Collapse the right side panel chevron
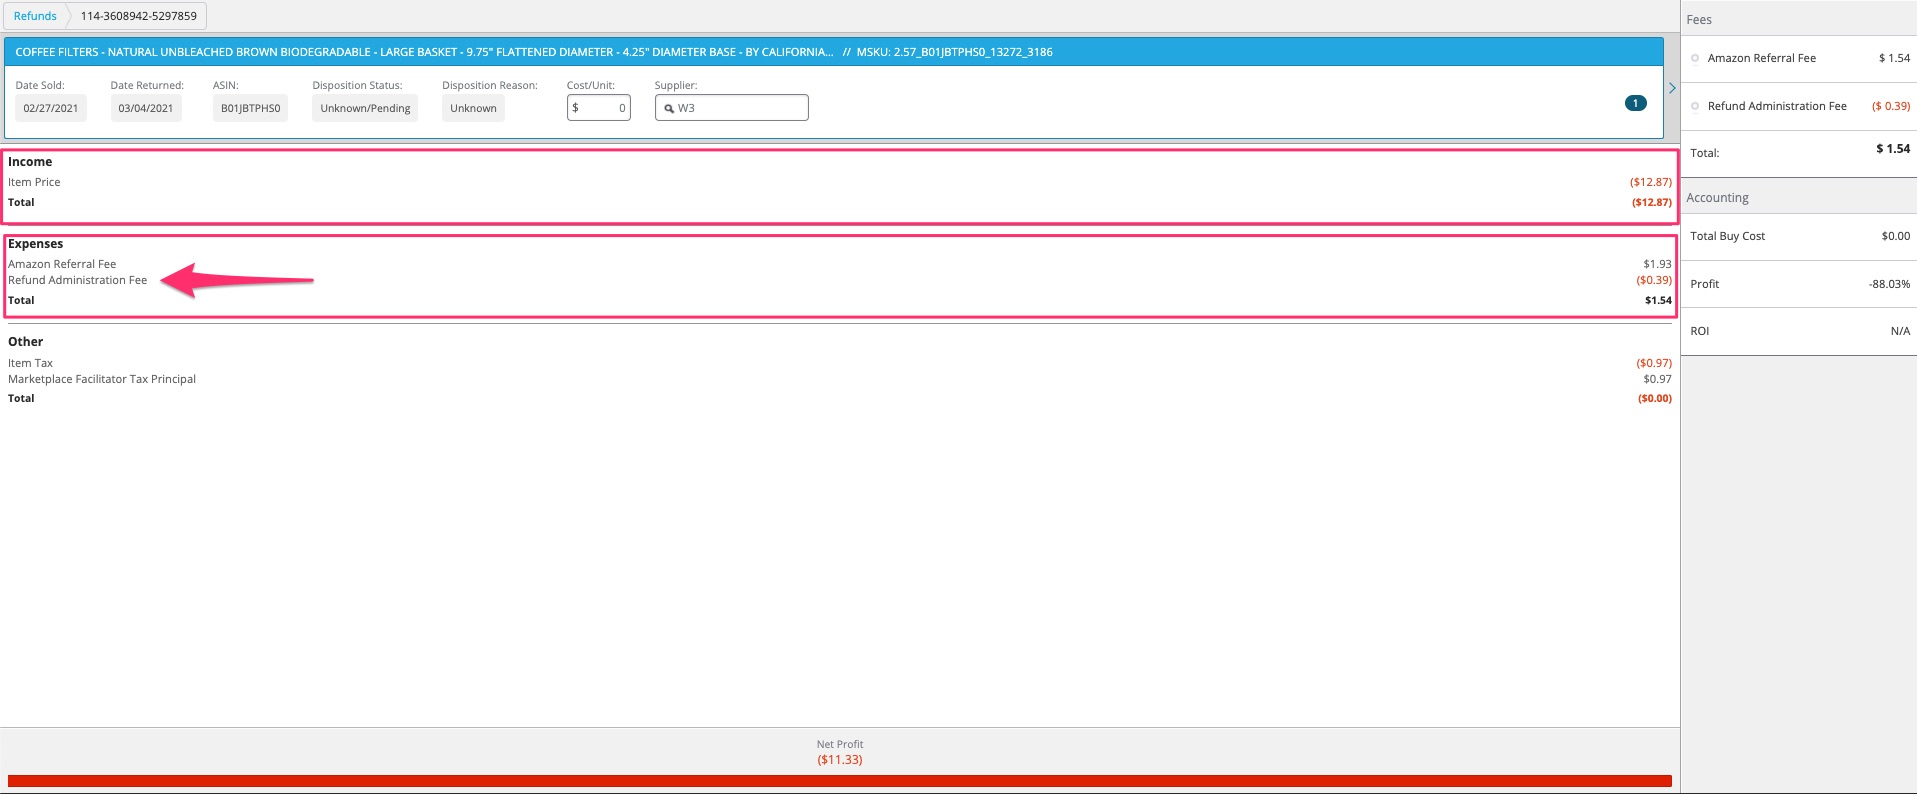Screen dimensions: 1917x794 [1672, 88]
